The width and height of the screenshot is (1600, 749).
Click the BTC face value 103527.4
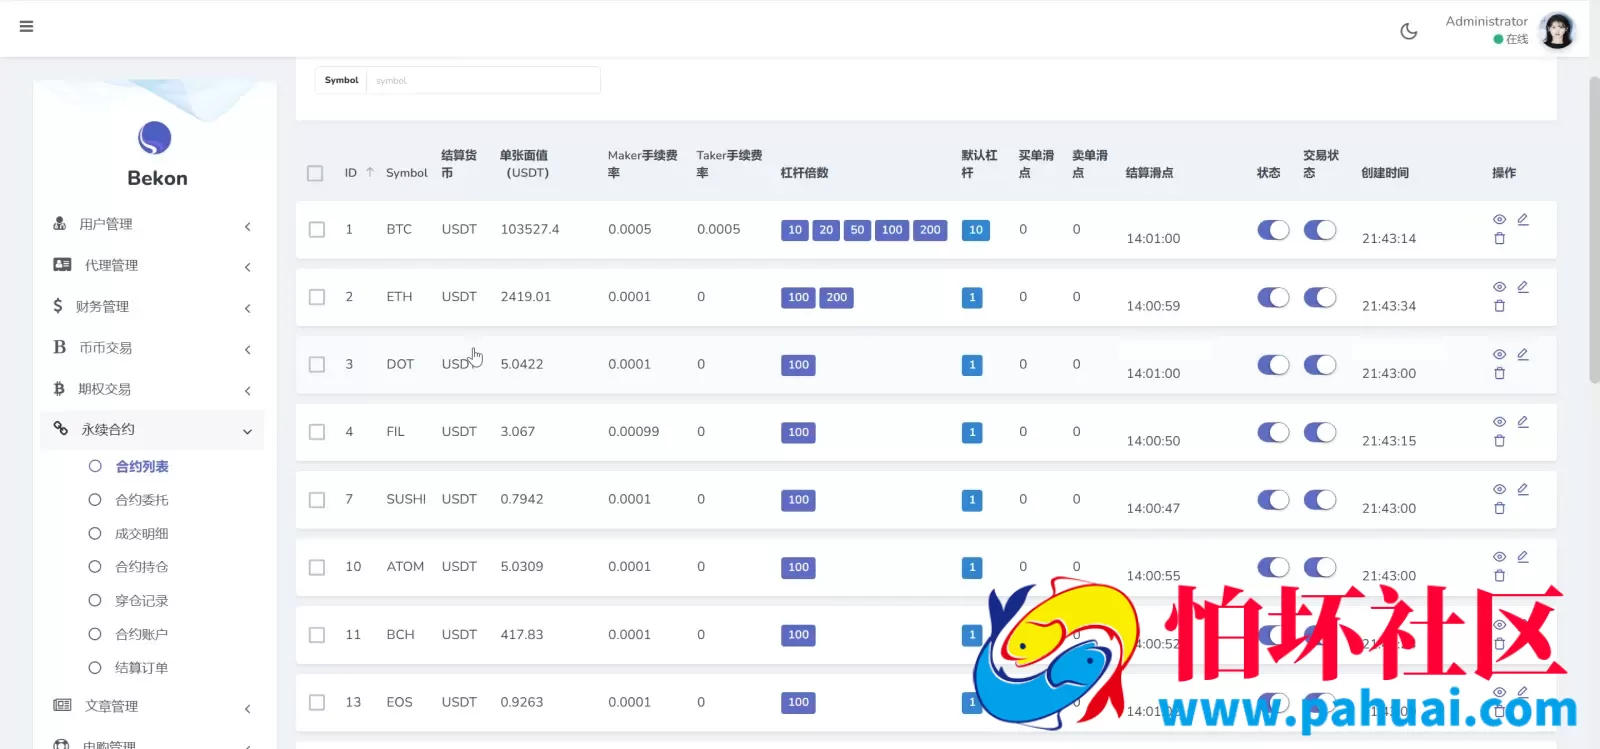point(530,229)
